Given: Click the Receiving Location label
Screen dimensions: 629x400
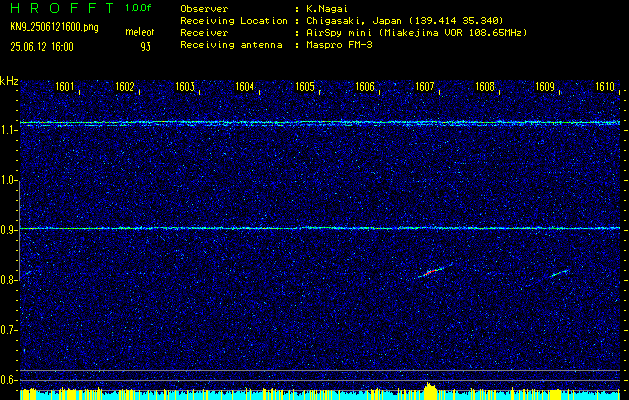Looking at the screenshot, I should (234, 20).
